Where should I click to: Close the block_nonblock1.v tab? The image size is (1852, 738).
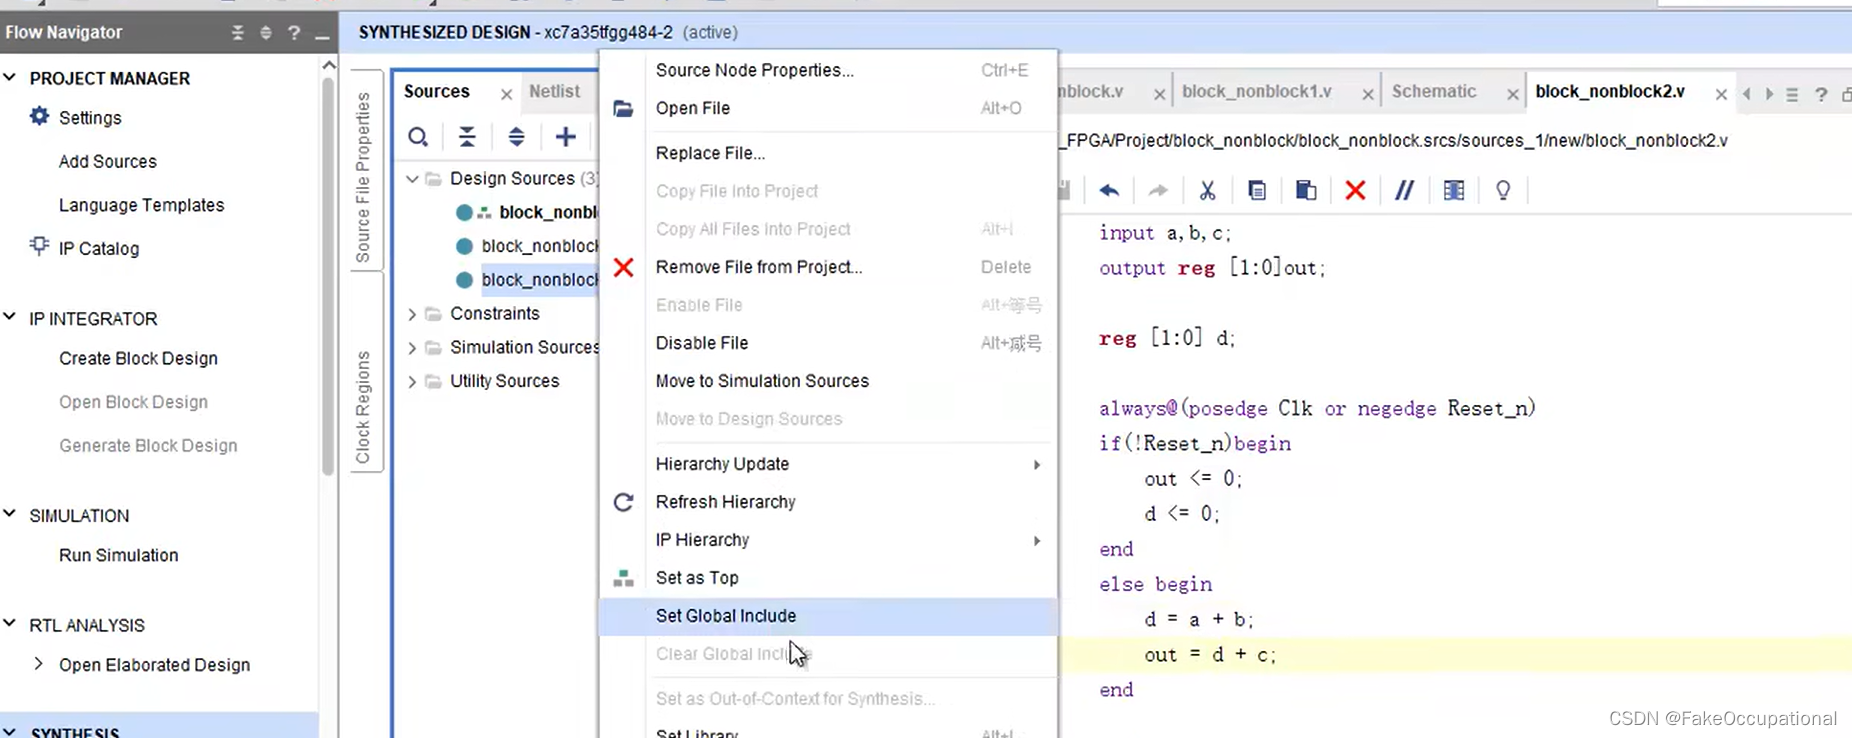pyautogui.click(x=1367, y=94)
